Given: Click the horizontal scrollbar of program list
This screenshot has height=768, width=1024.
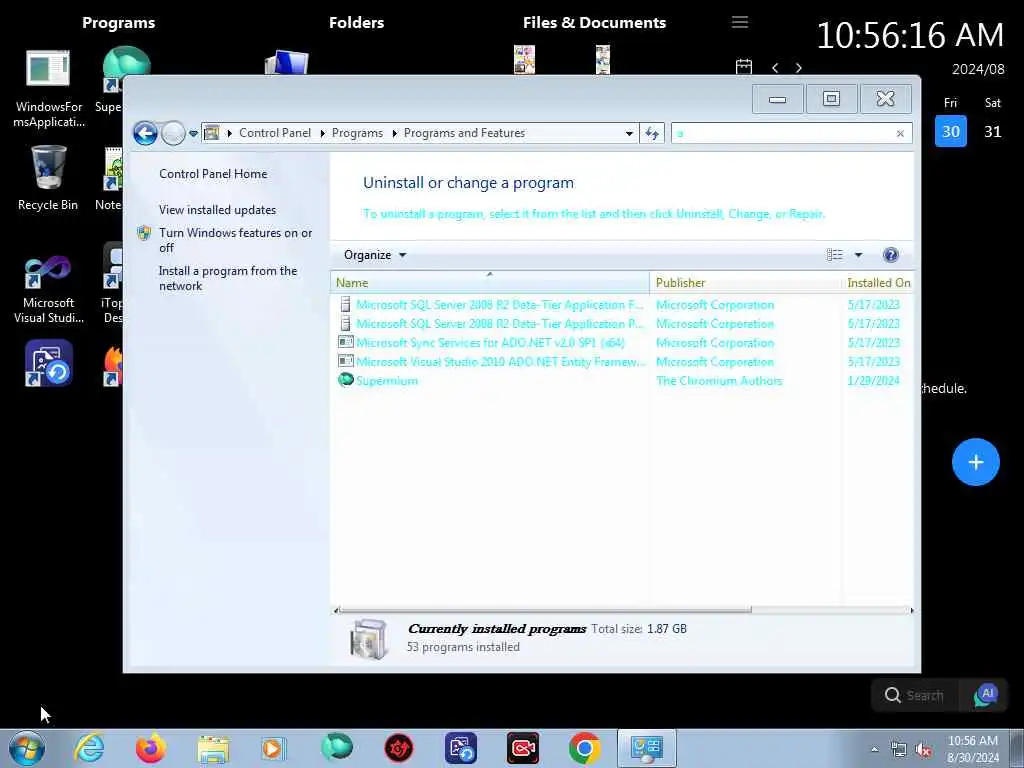Looking at the screenshot, I should pyautogui.click(x=545, y=610).
